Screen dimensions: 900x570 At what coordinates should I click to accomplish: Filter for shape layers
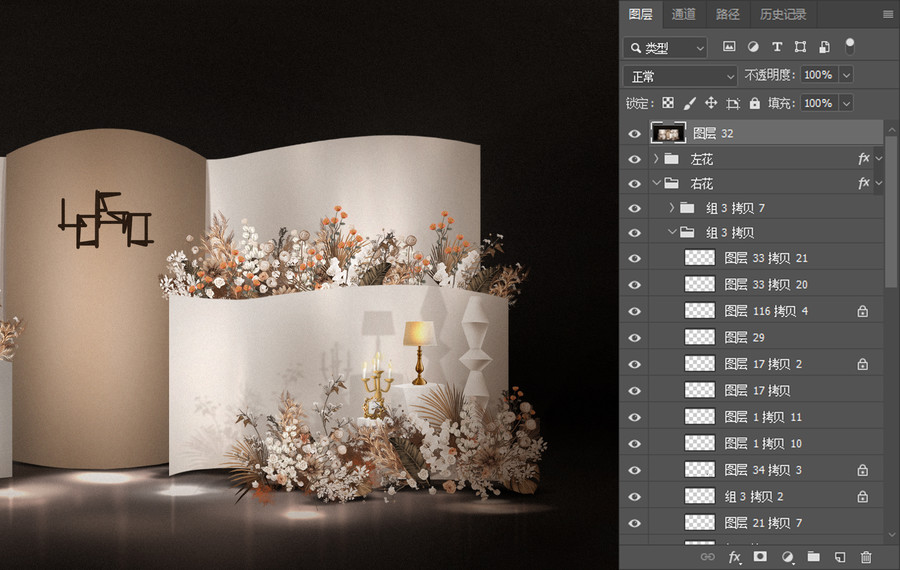click(800, 46)
